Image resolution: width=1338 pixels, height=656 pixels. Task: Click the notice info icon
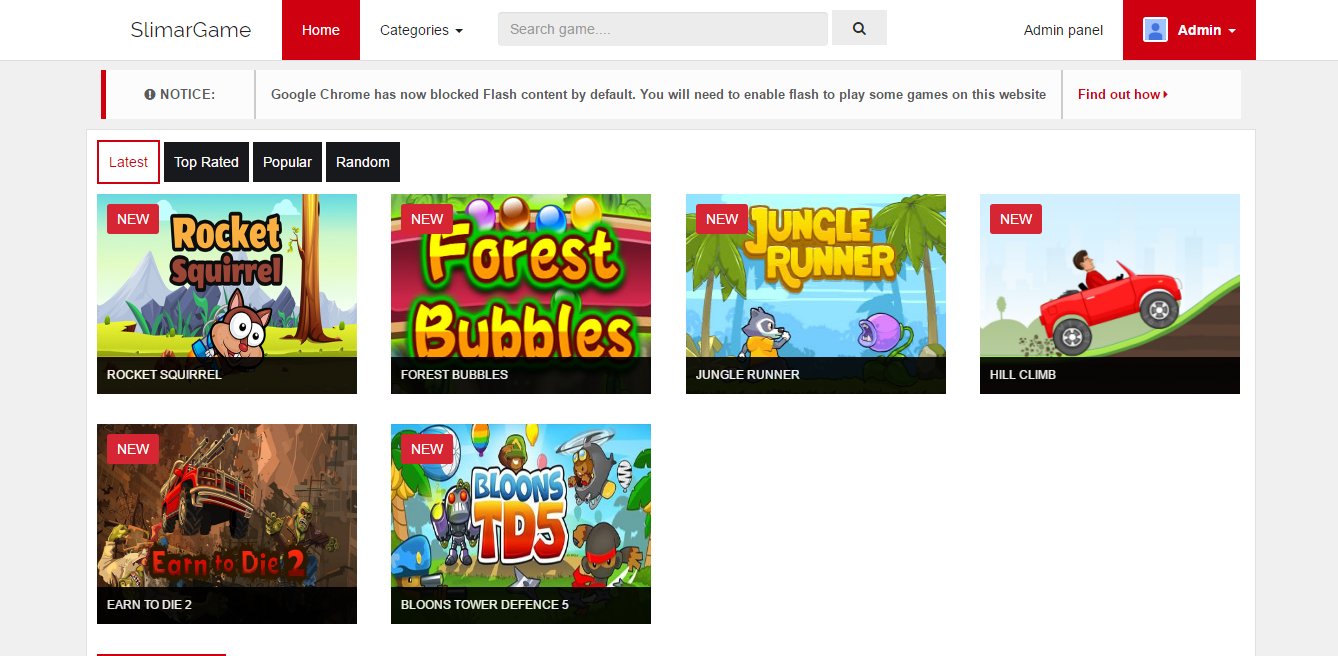[x=150, y=94]
